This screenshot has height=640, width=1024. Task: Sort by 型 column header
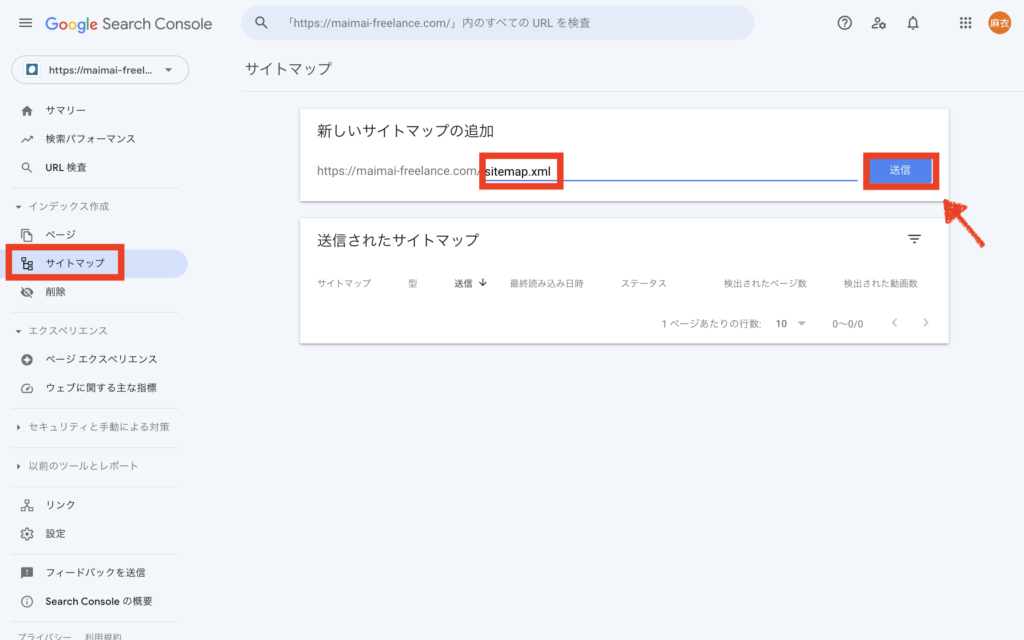pos(413,283)
